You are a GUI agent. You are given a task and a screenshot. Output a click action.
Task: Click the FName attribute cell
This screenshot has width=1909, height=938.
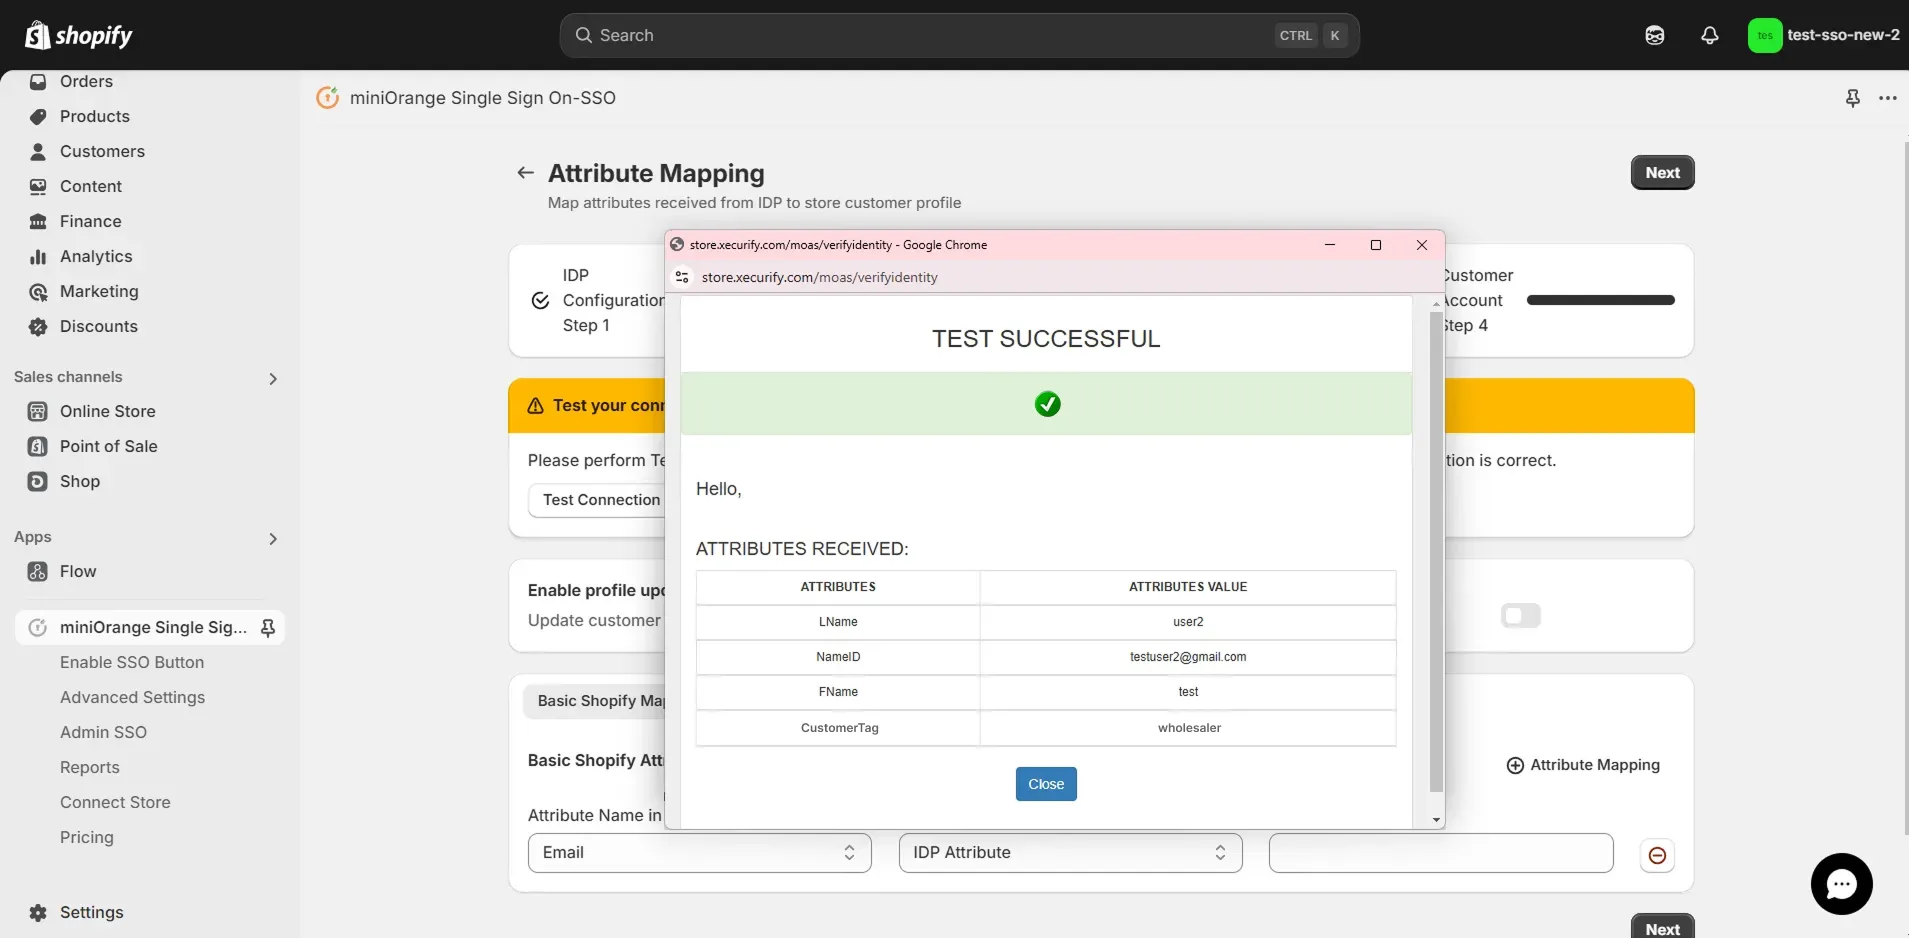tap(838, 692)
